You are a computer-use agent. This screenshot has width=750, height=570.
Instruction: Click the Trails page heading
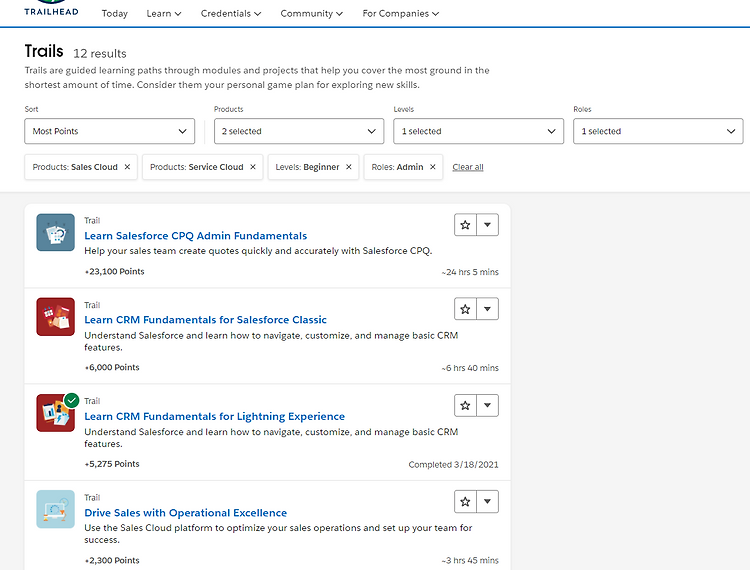pos(44,51)
